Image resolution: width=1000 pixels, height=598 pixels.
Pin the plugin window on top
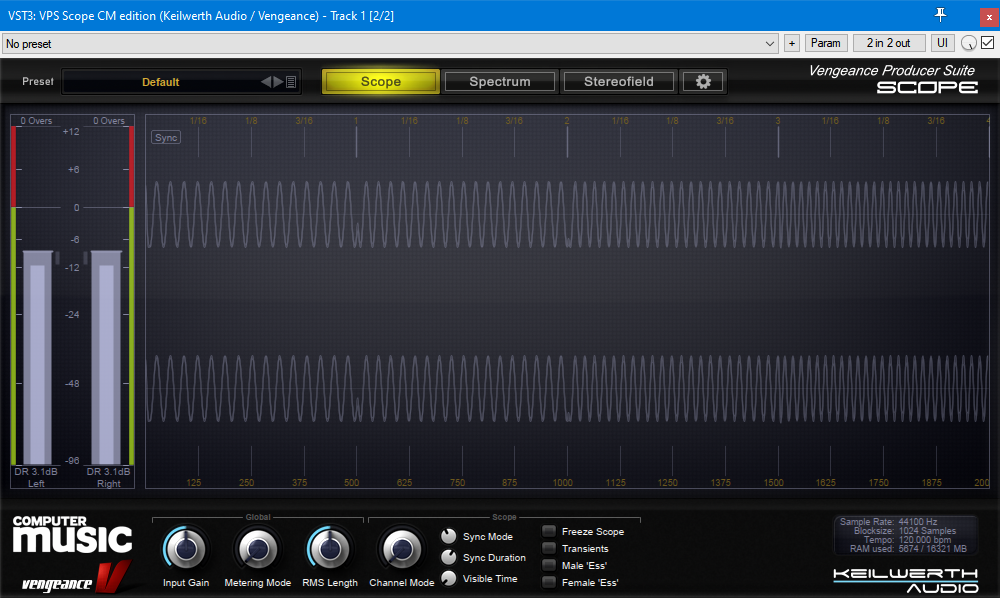[941, 15]
